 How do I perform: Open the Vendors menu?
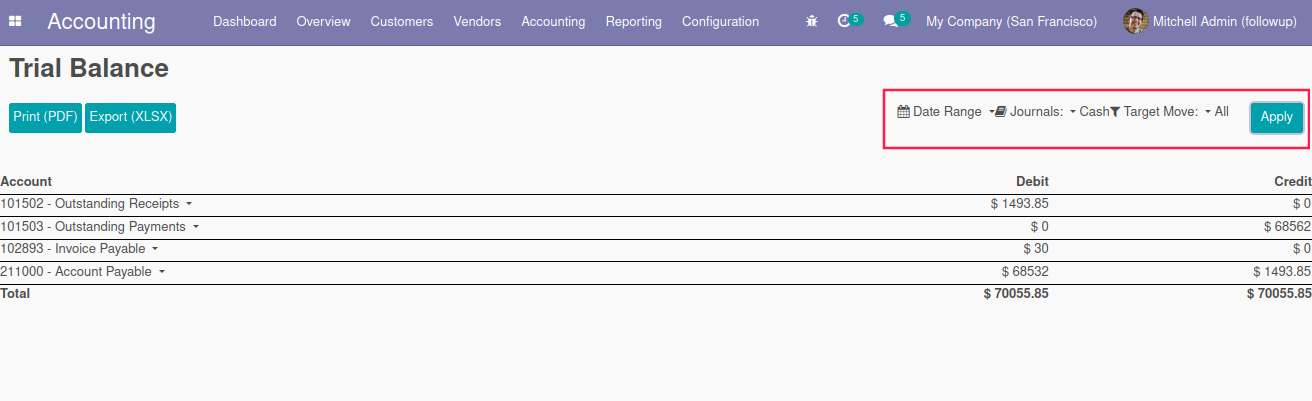[x=477, y=21]
